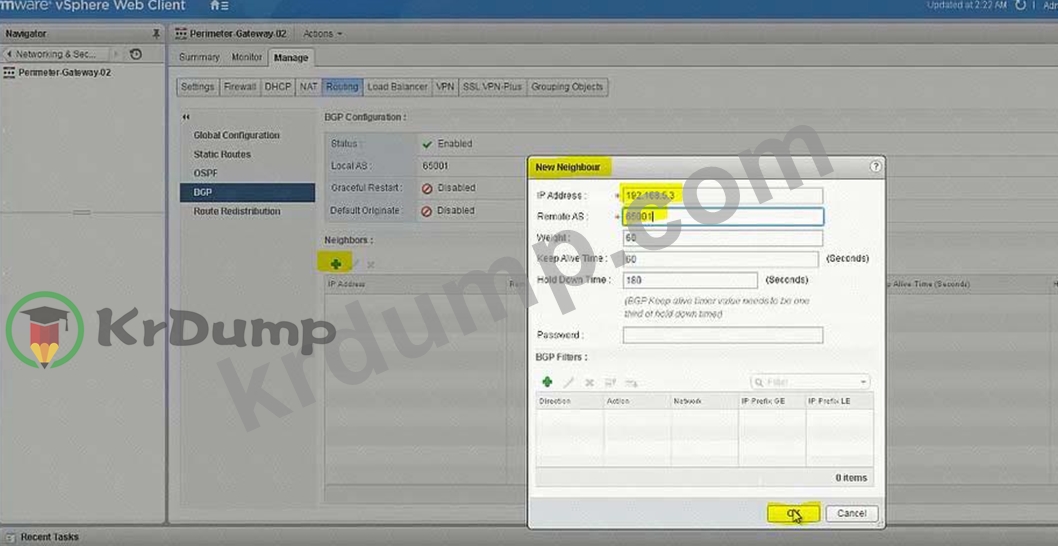The width and height of the screenshot is (1058, 546).
Task: Focus the Keep Alive Time field
Action: click(x=721, y=259)
